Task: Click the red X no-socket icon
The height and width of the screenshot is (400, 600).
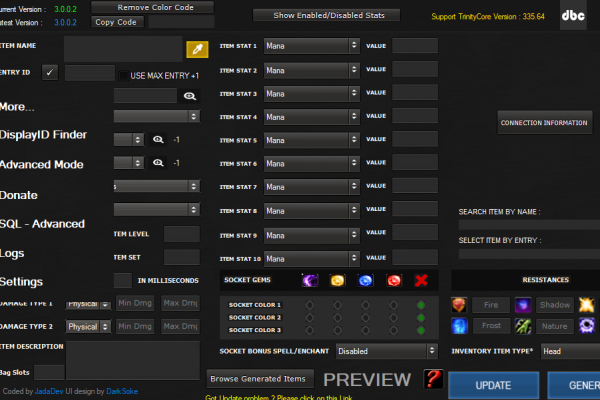Action: [x=421, y=281]
